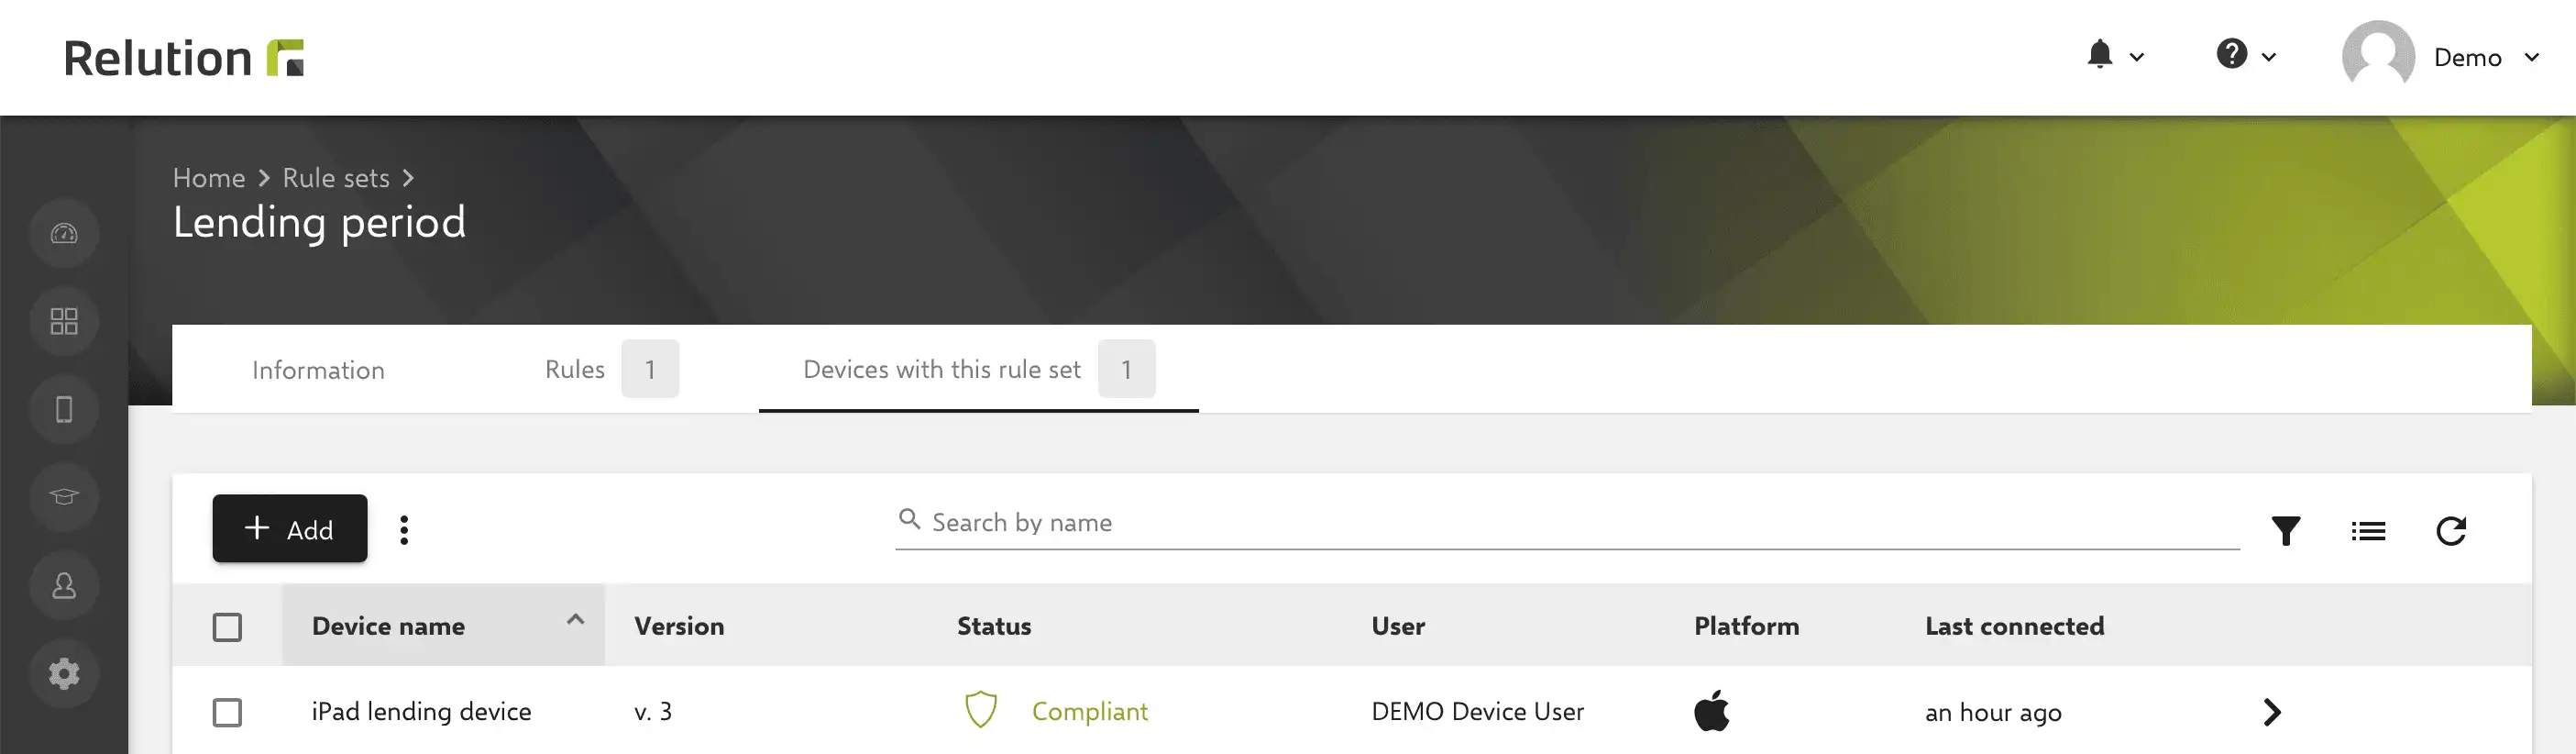The width and height of the screenshot is (2576, 754).
Task: Sort by Device name column header
Action: pos(388,626)
